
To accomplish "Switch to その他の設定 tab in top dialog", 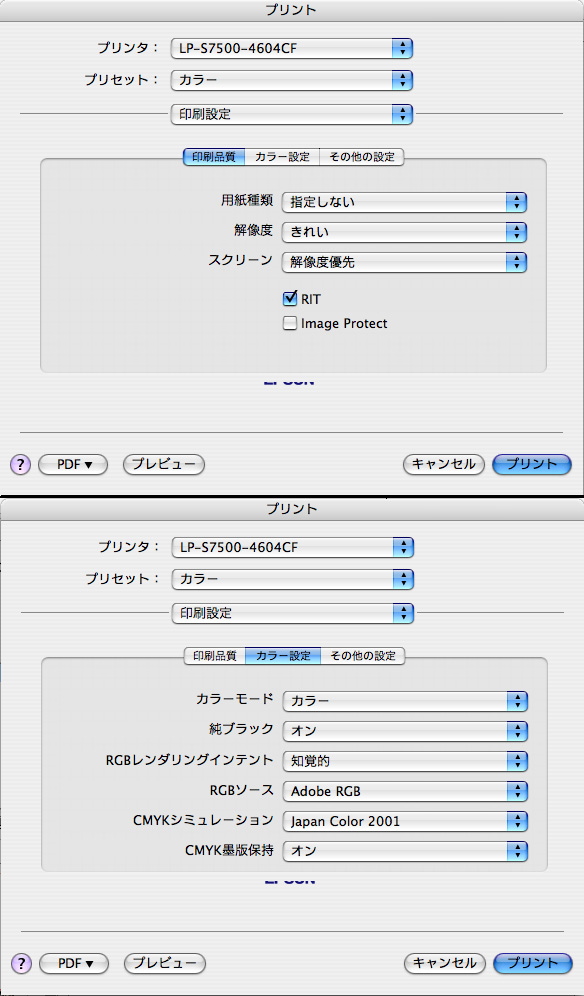I will click(x=362, y=157).
